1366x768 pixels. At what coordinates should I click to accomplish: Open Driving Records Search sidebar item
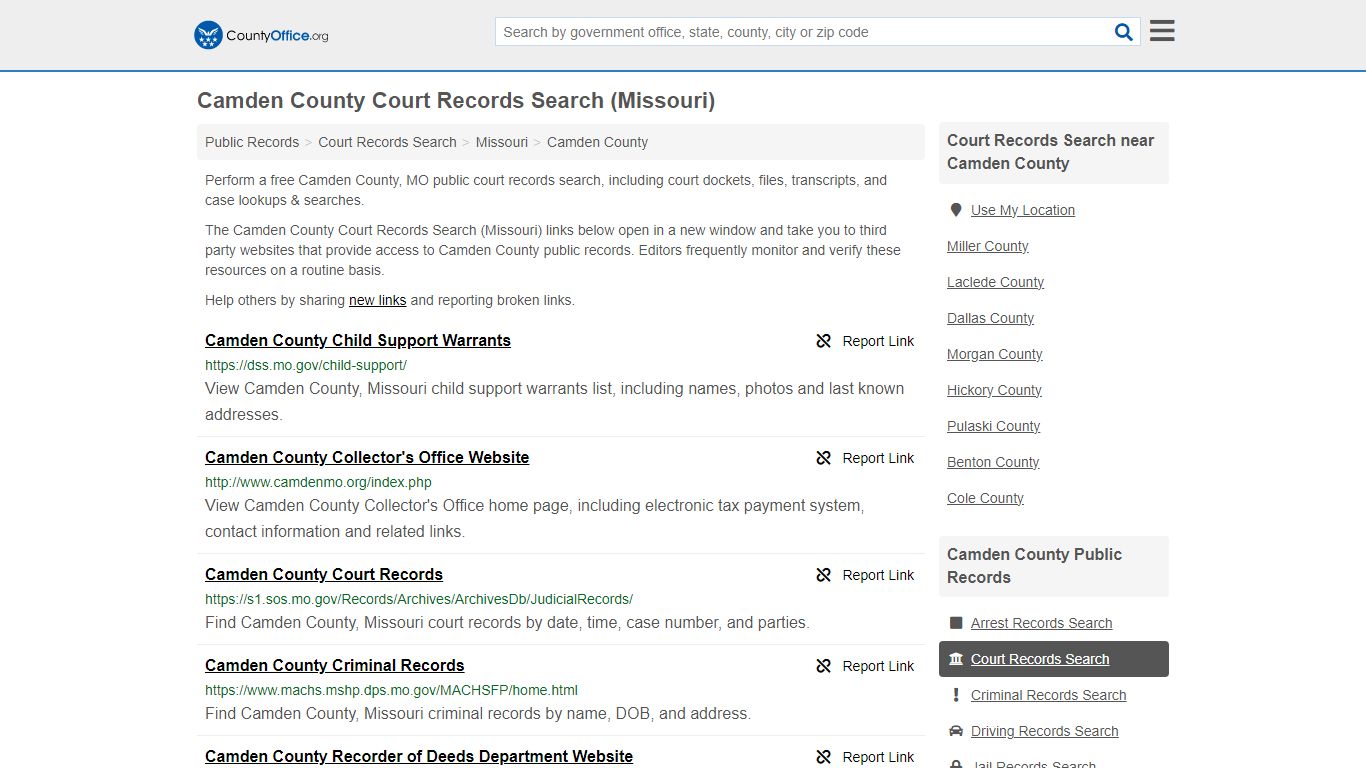point(1045,731)
